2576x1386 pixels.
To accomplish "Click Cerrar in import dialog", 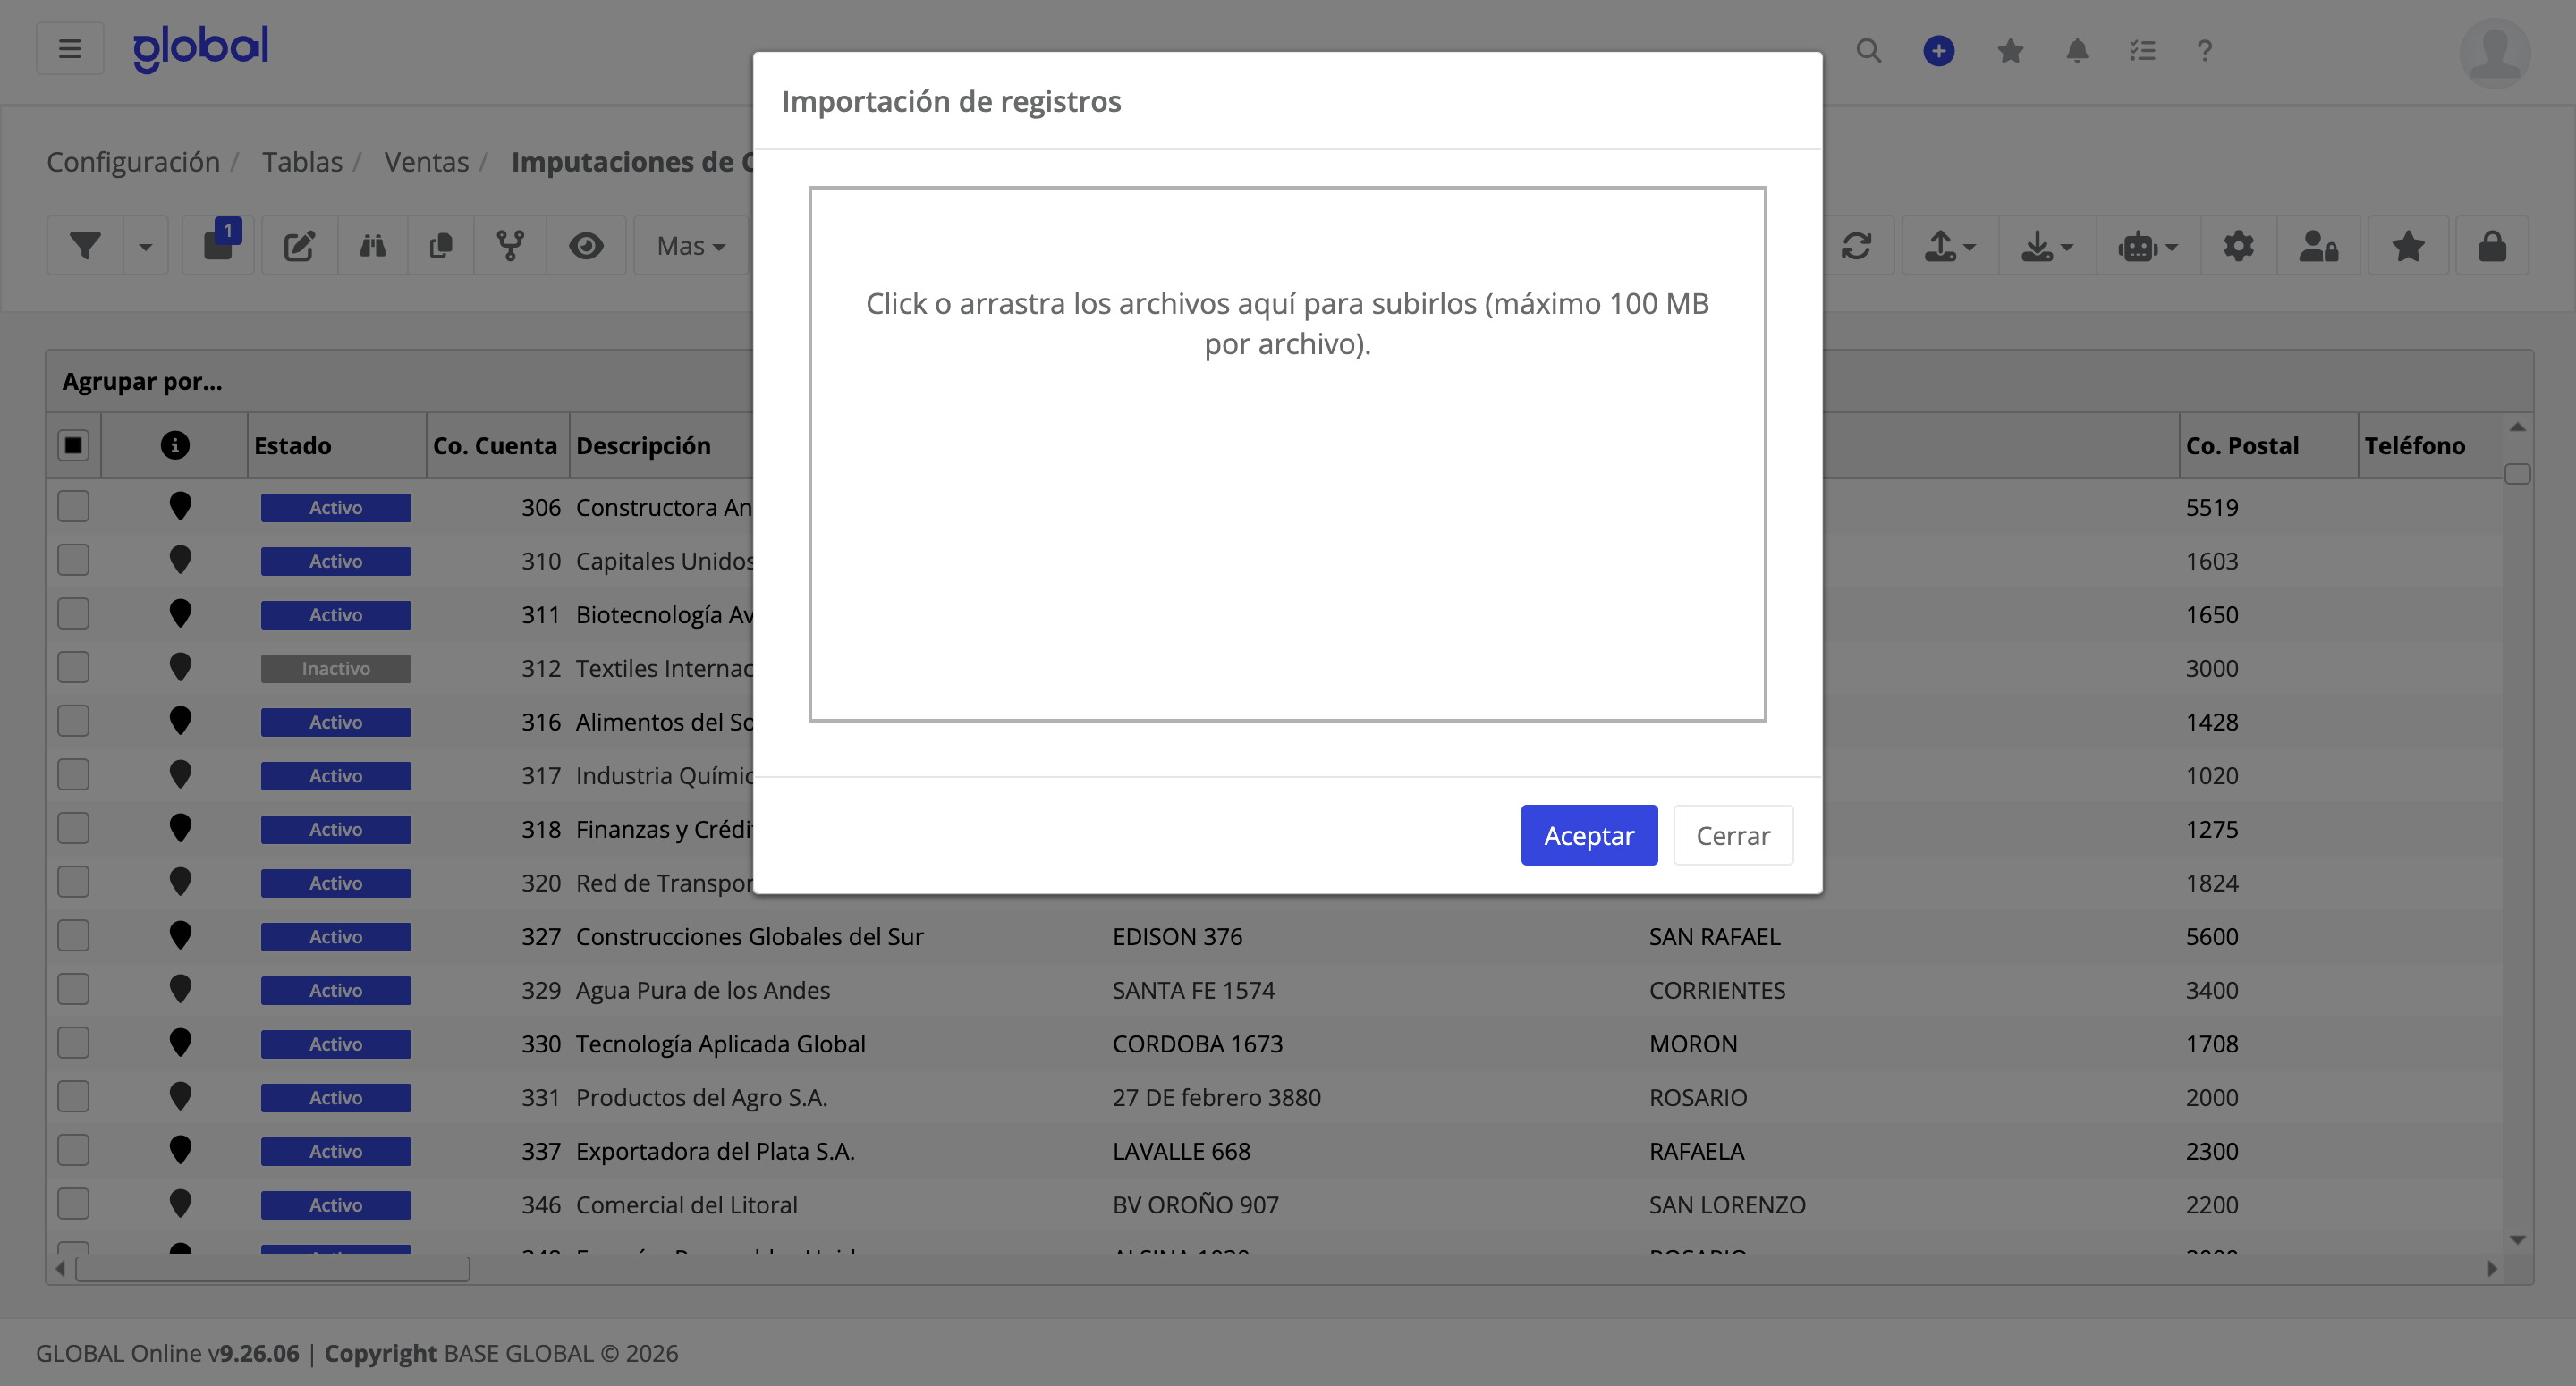I will 1732,835.
